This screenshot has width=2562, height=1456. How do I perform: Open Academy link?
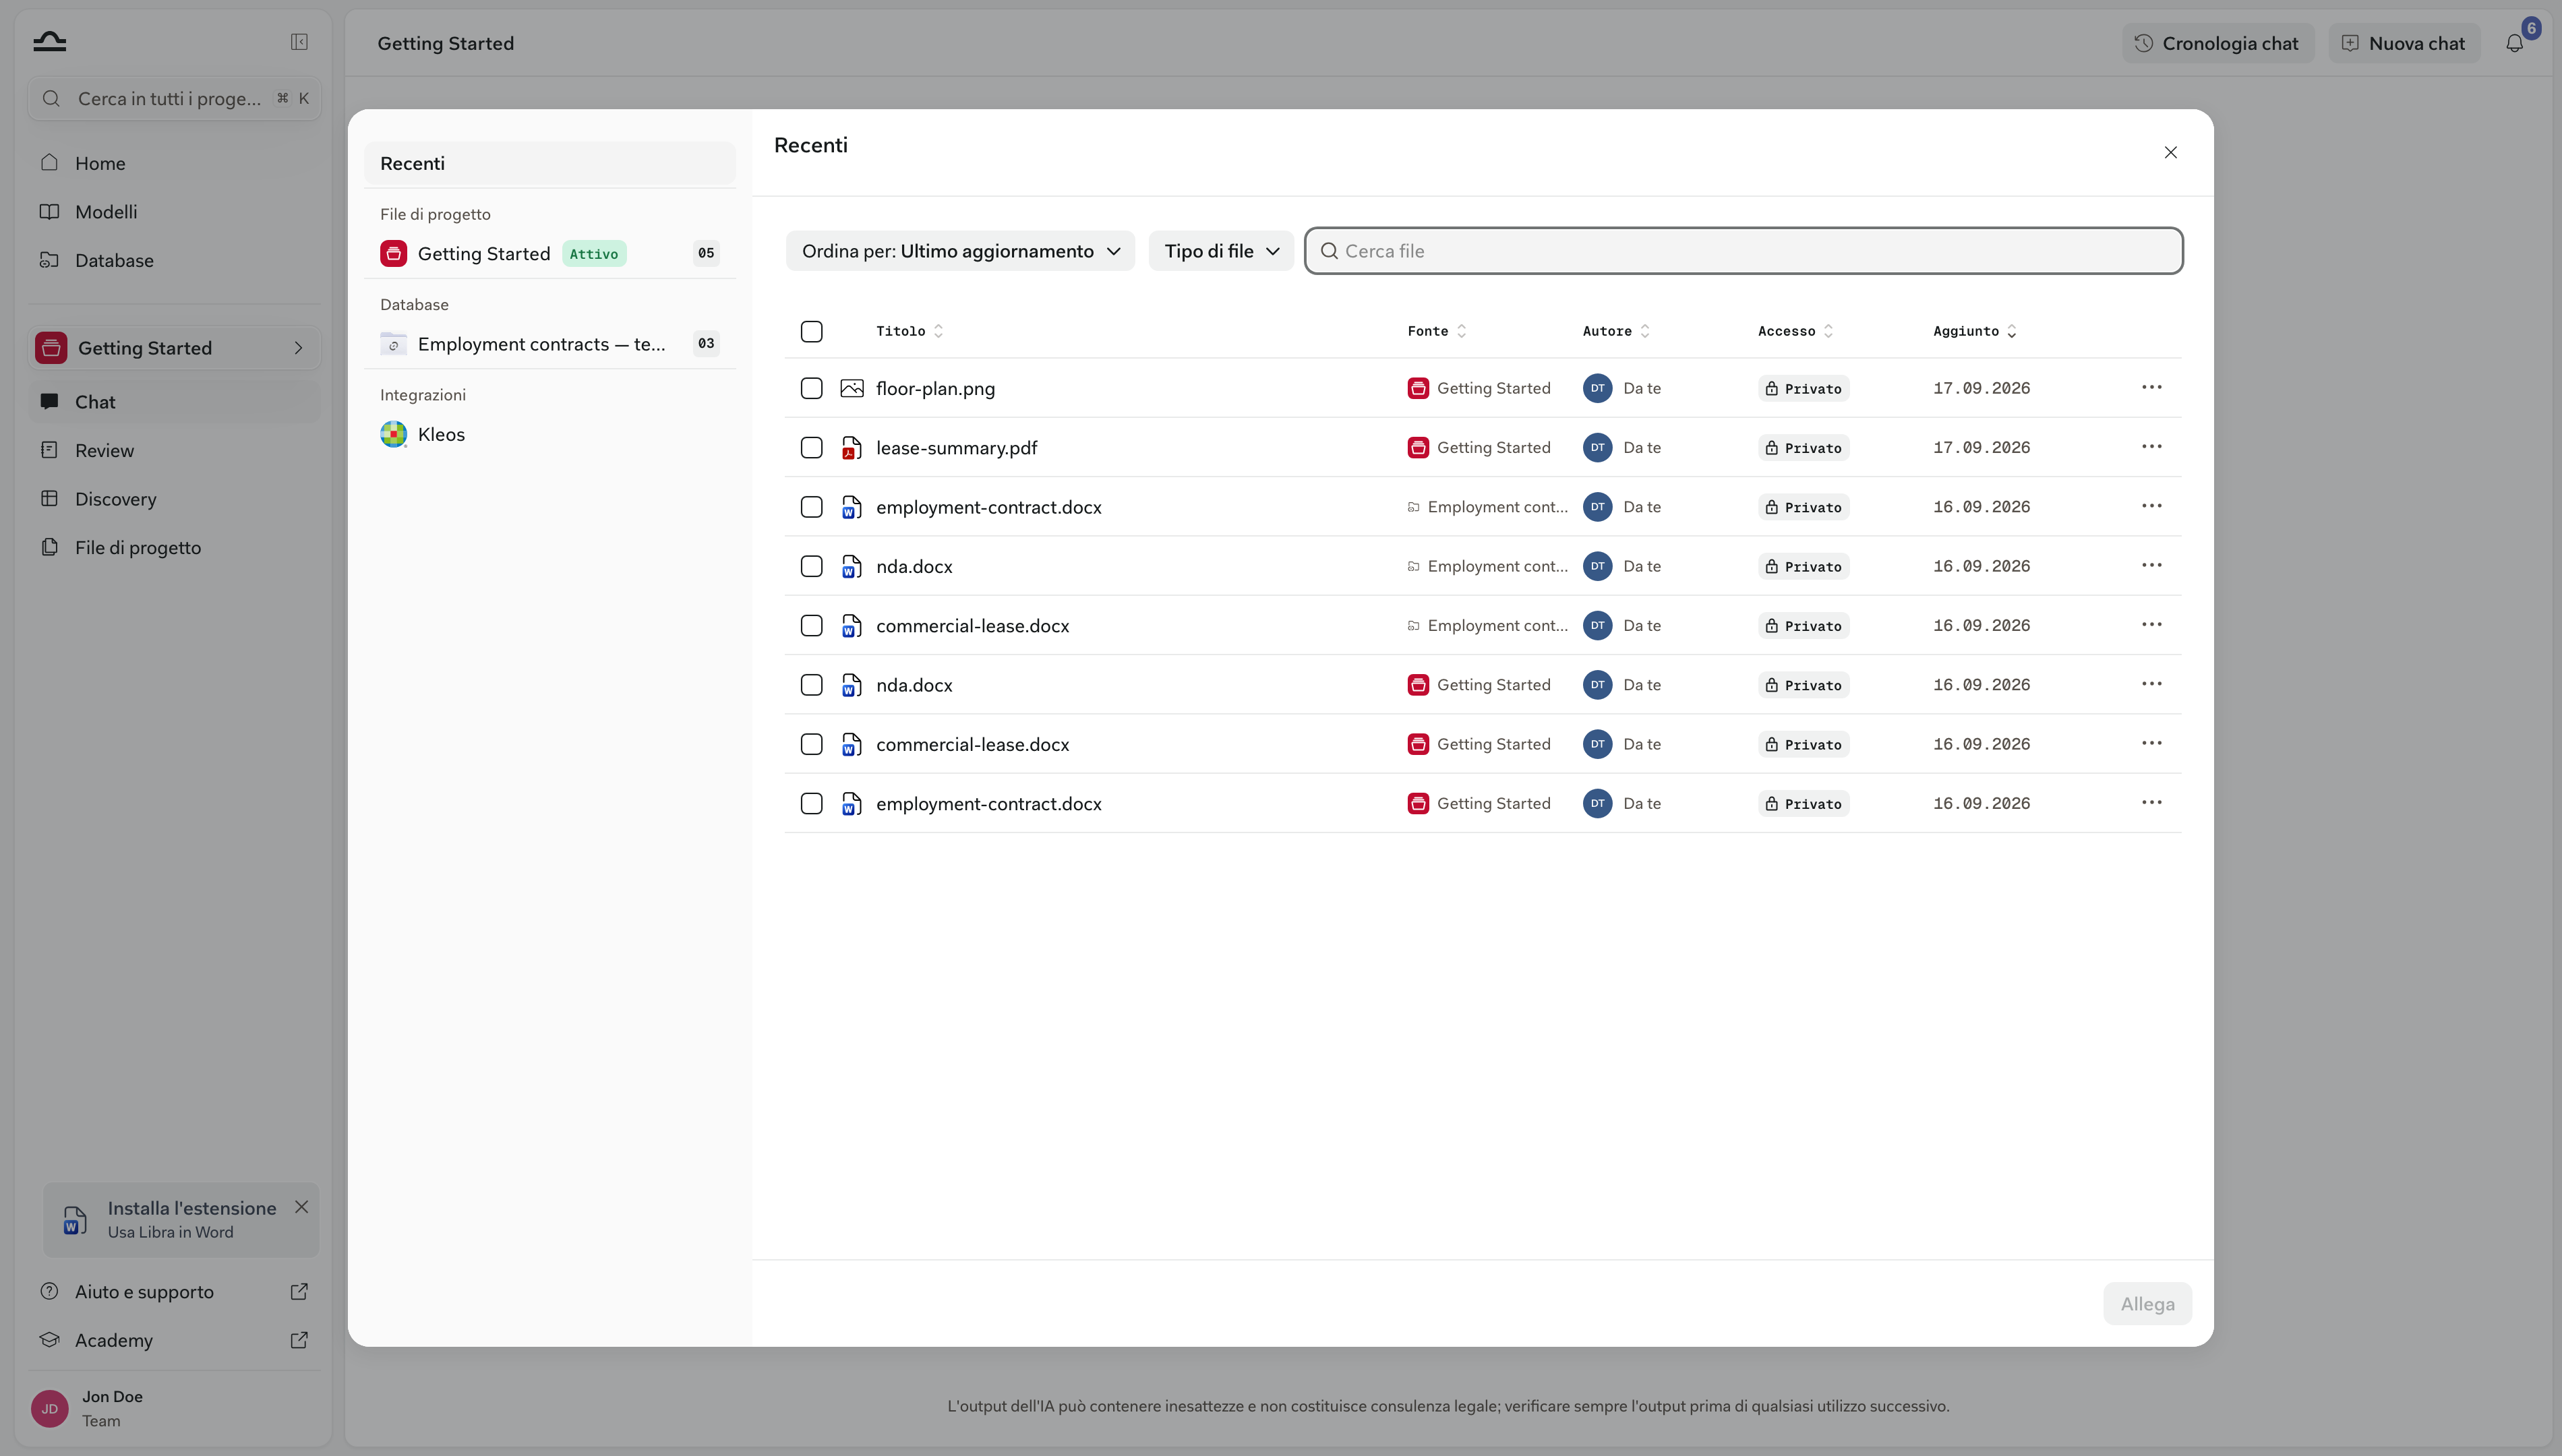(x=174, y=1340)
